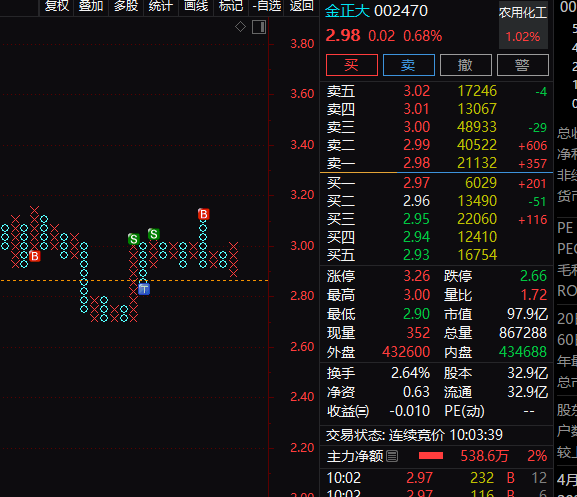577x497 pixels.
Task: Click the 最高 value 3.00
Action: click(x=417, y=295)
